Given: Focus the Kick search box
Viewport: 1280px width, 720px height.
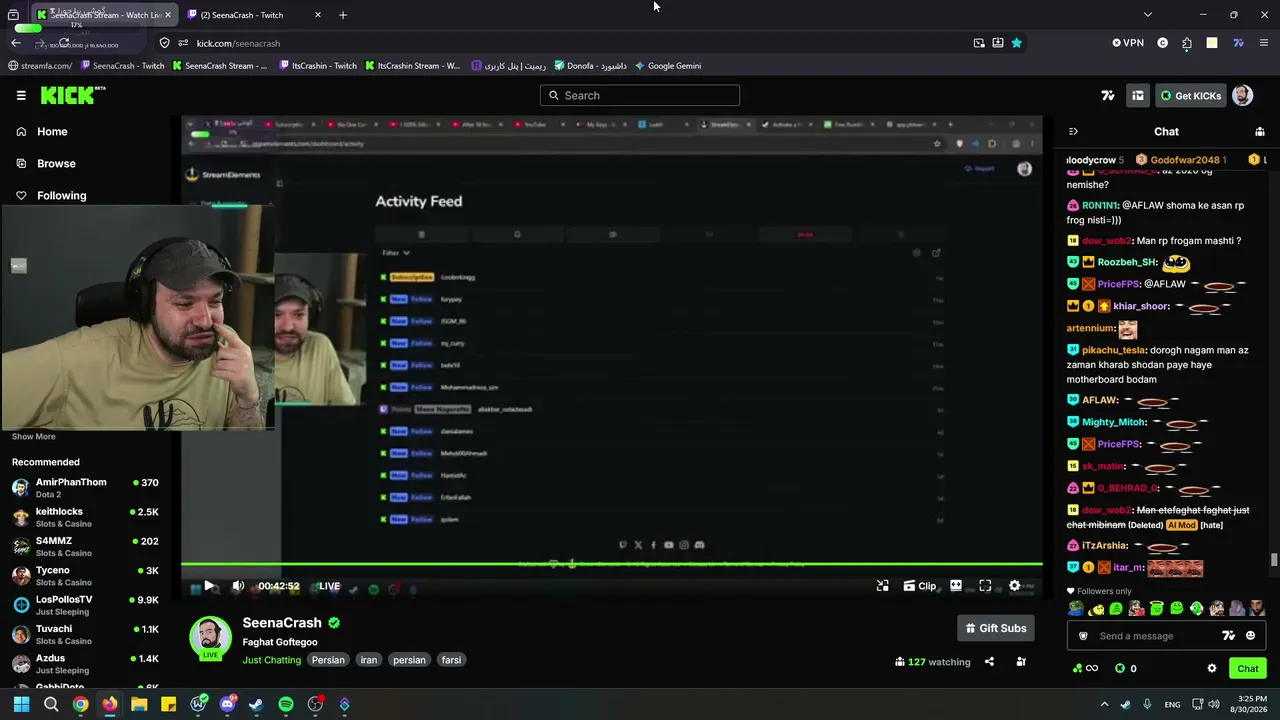Looking at the screenshot, I should [x=640, y=95].
